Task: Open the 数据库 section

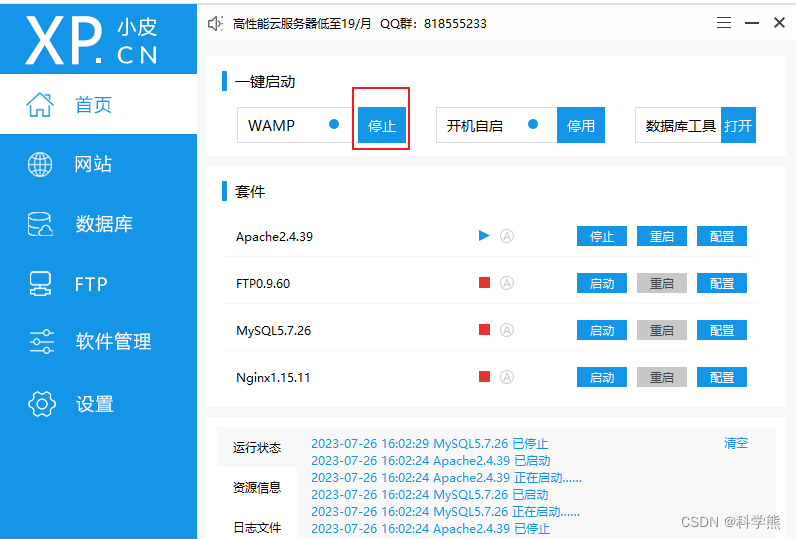Action: (x=98, y=224)
